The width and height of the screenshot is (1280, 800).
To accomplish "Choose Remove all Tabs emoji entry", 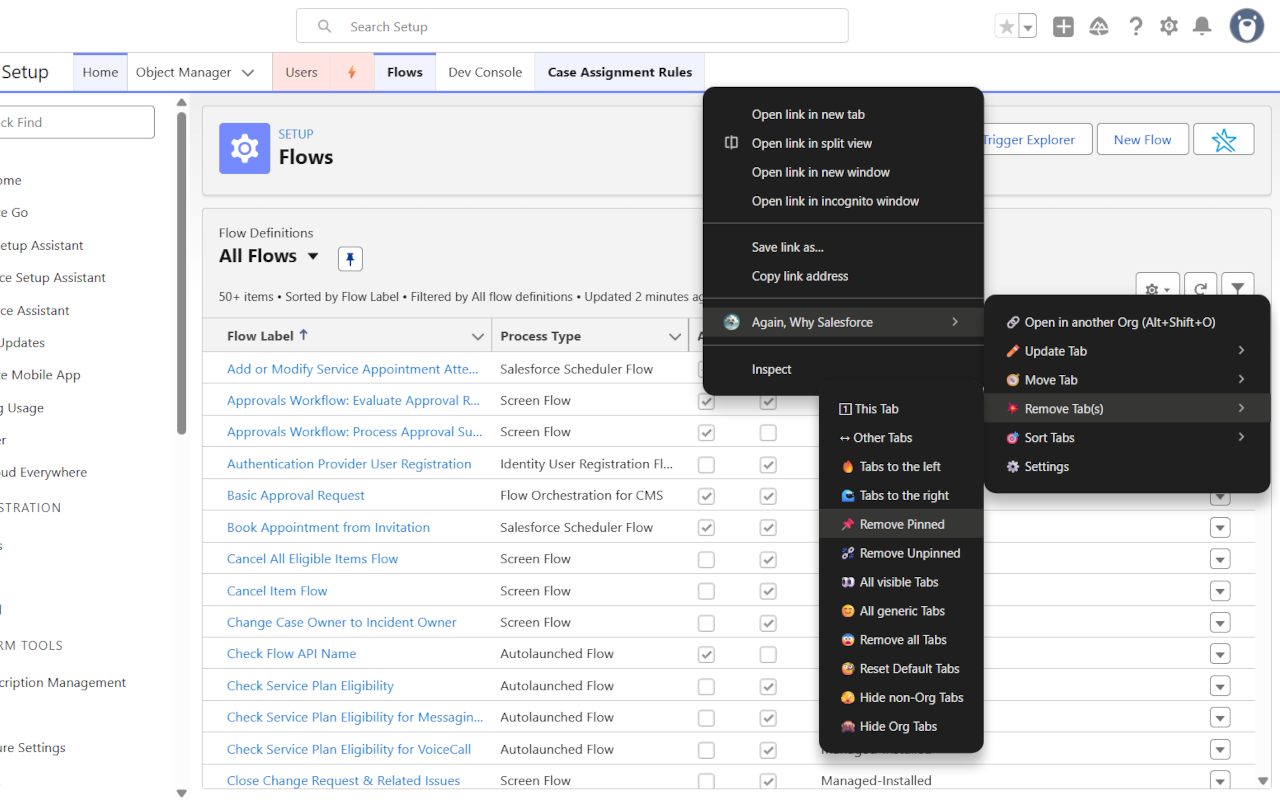I will coord(901,640).
